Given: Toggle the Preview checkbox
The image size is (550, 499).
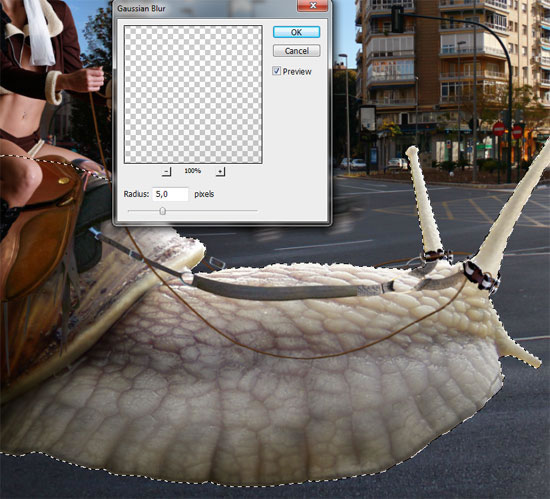Looking at the screenshot, I should pos(277,71).
